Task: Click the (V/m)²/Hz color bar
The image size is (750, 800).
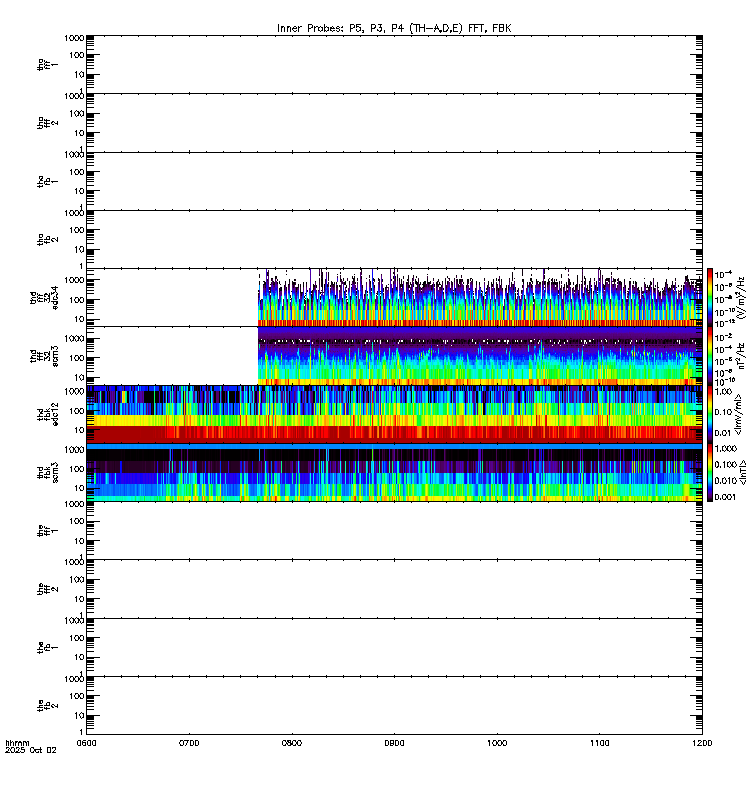Action: coord(710,297)
